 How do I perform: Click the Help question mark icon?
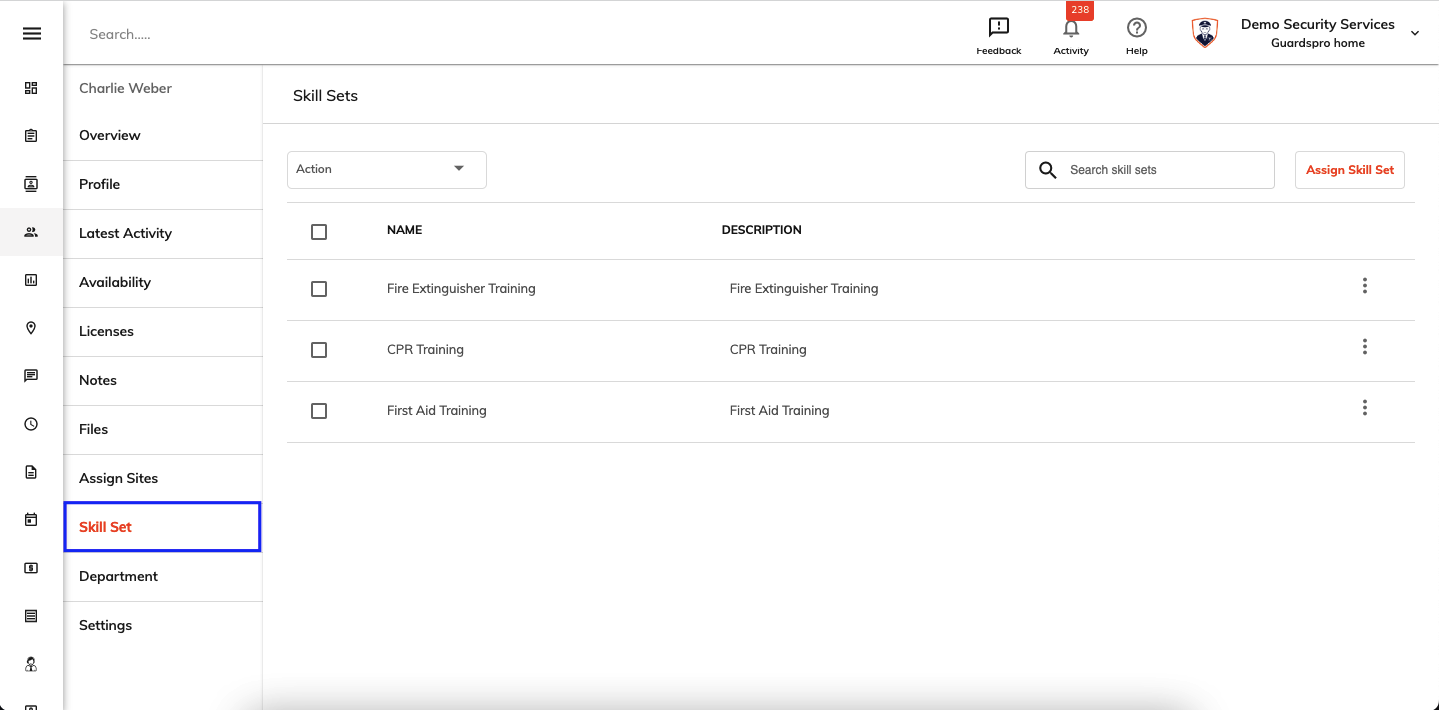[1137, 28]
